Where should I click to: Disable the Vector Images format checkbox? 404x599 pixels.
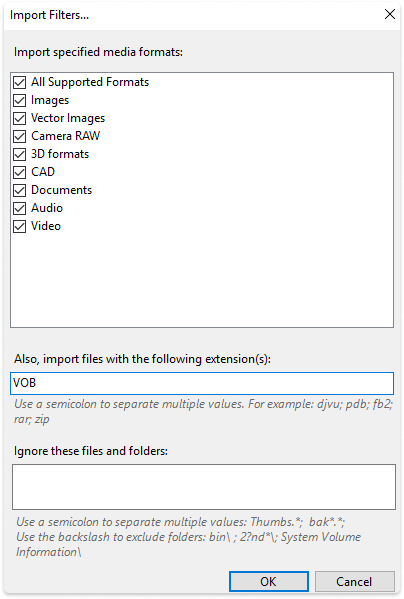19,118
